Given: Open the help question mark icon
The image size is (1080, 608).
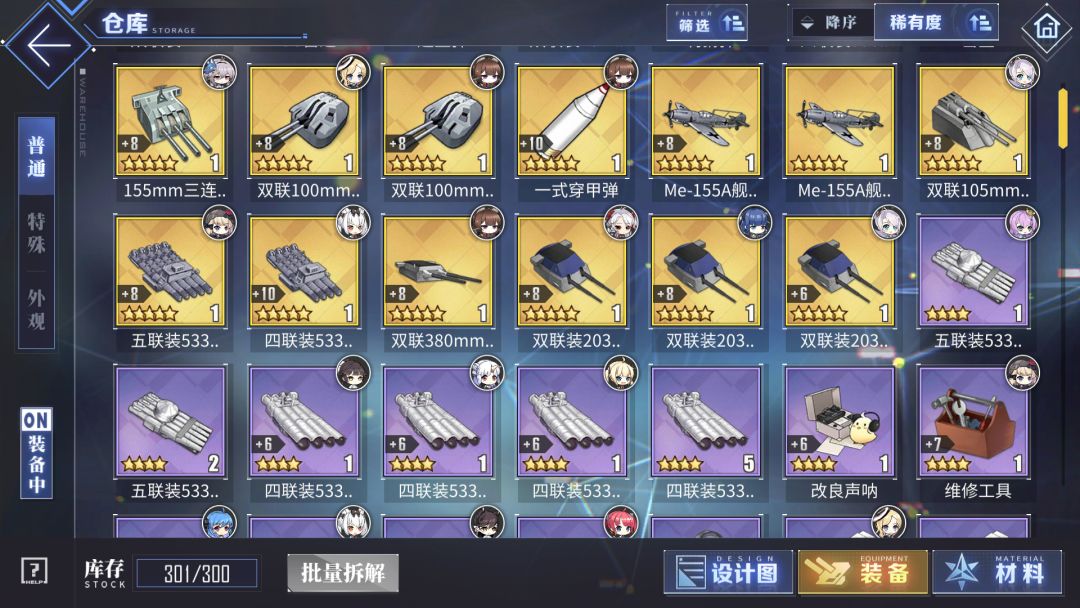Looking at the screenshot, I should click(34, 571).
